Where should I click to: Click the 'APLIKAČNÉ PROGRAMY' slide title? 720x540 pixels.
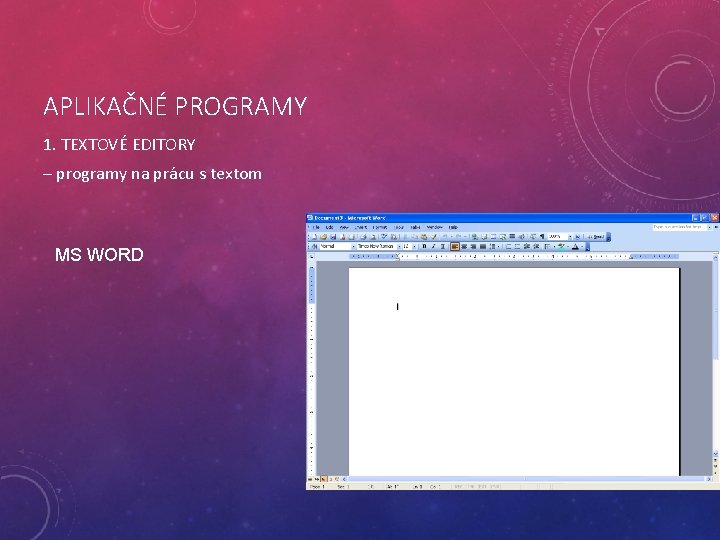pos(175,106)
